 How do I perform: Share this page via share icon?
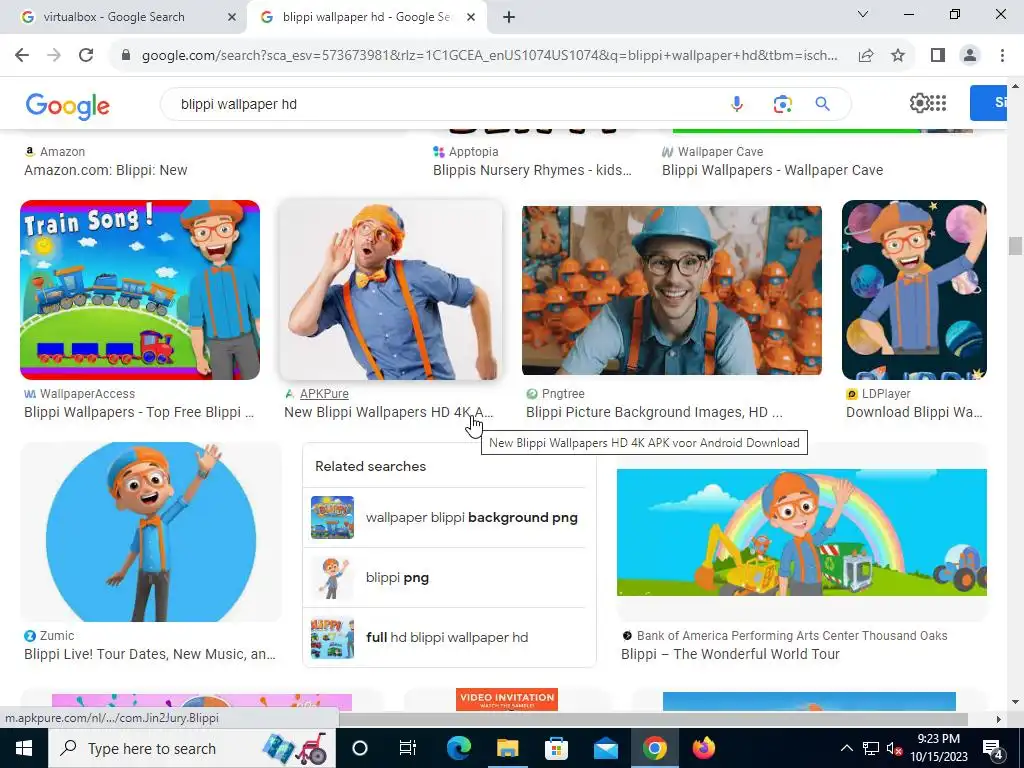[866, 56]
